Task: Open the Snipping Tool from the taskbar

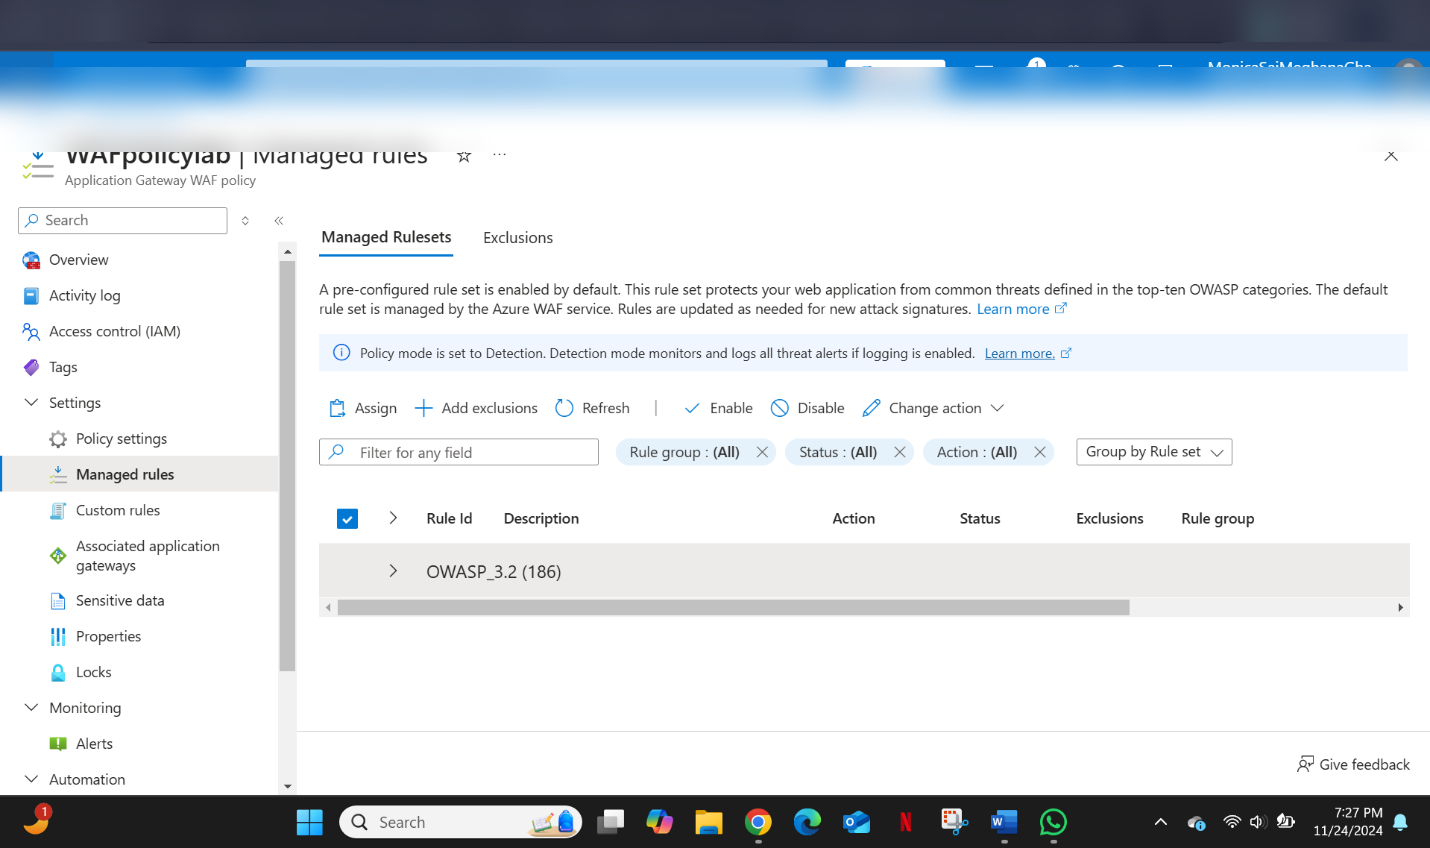Action: (955, 822)
